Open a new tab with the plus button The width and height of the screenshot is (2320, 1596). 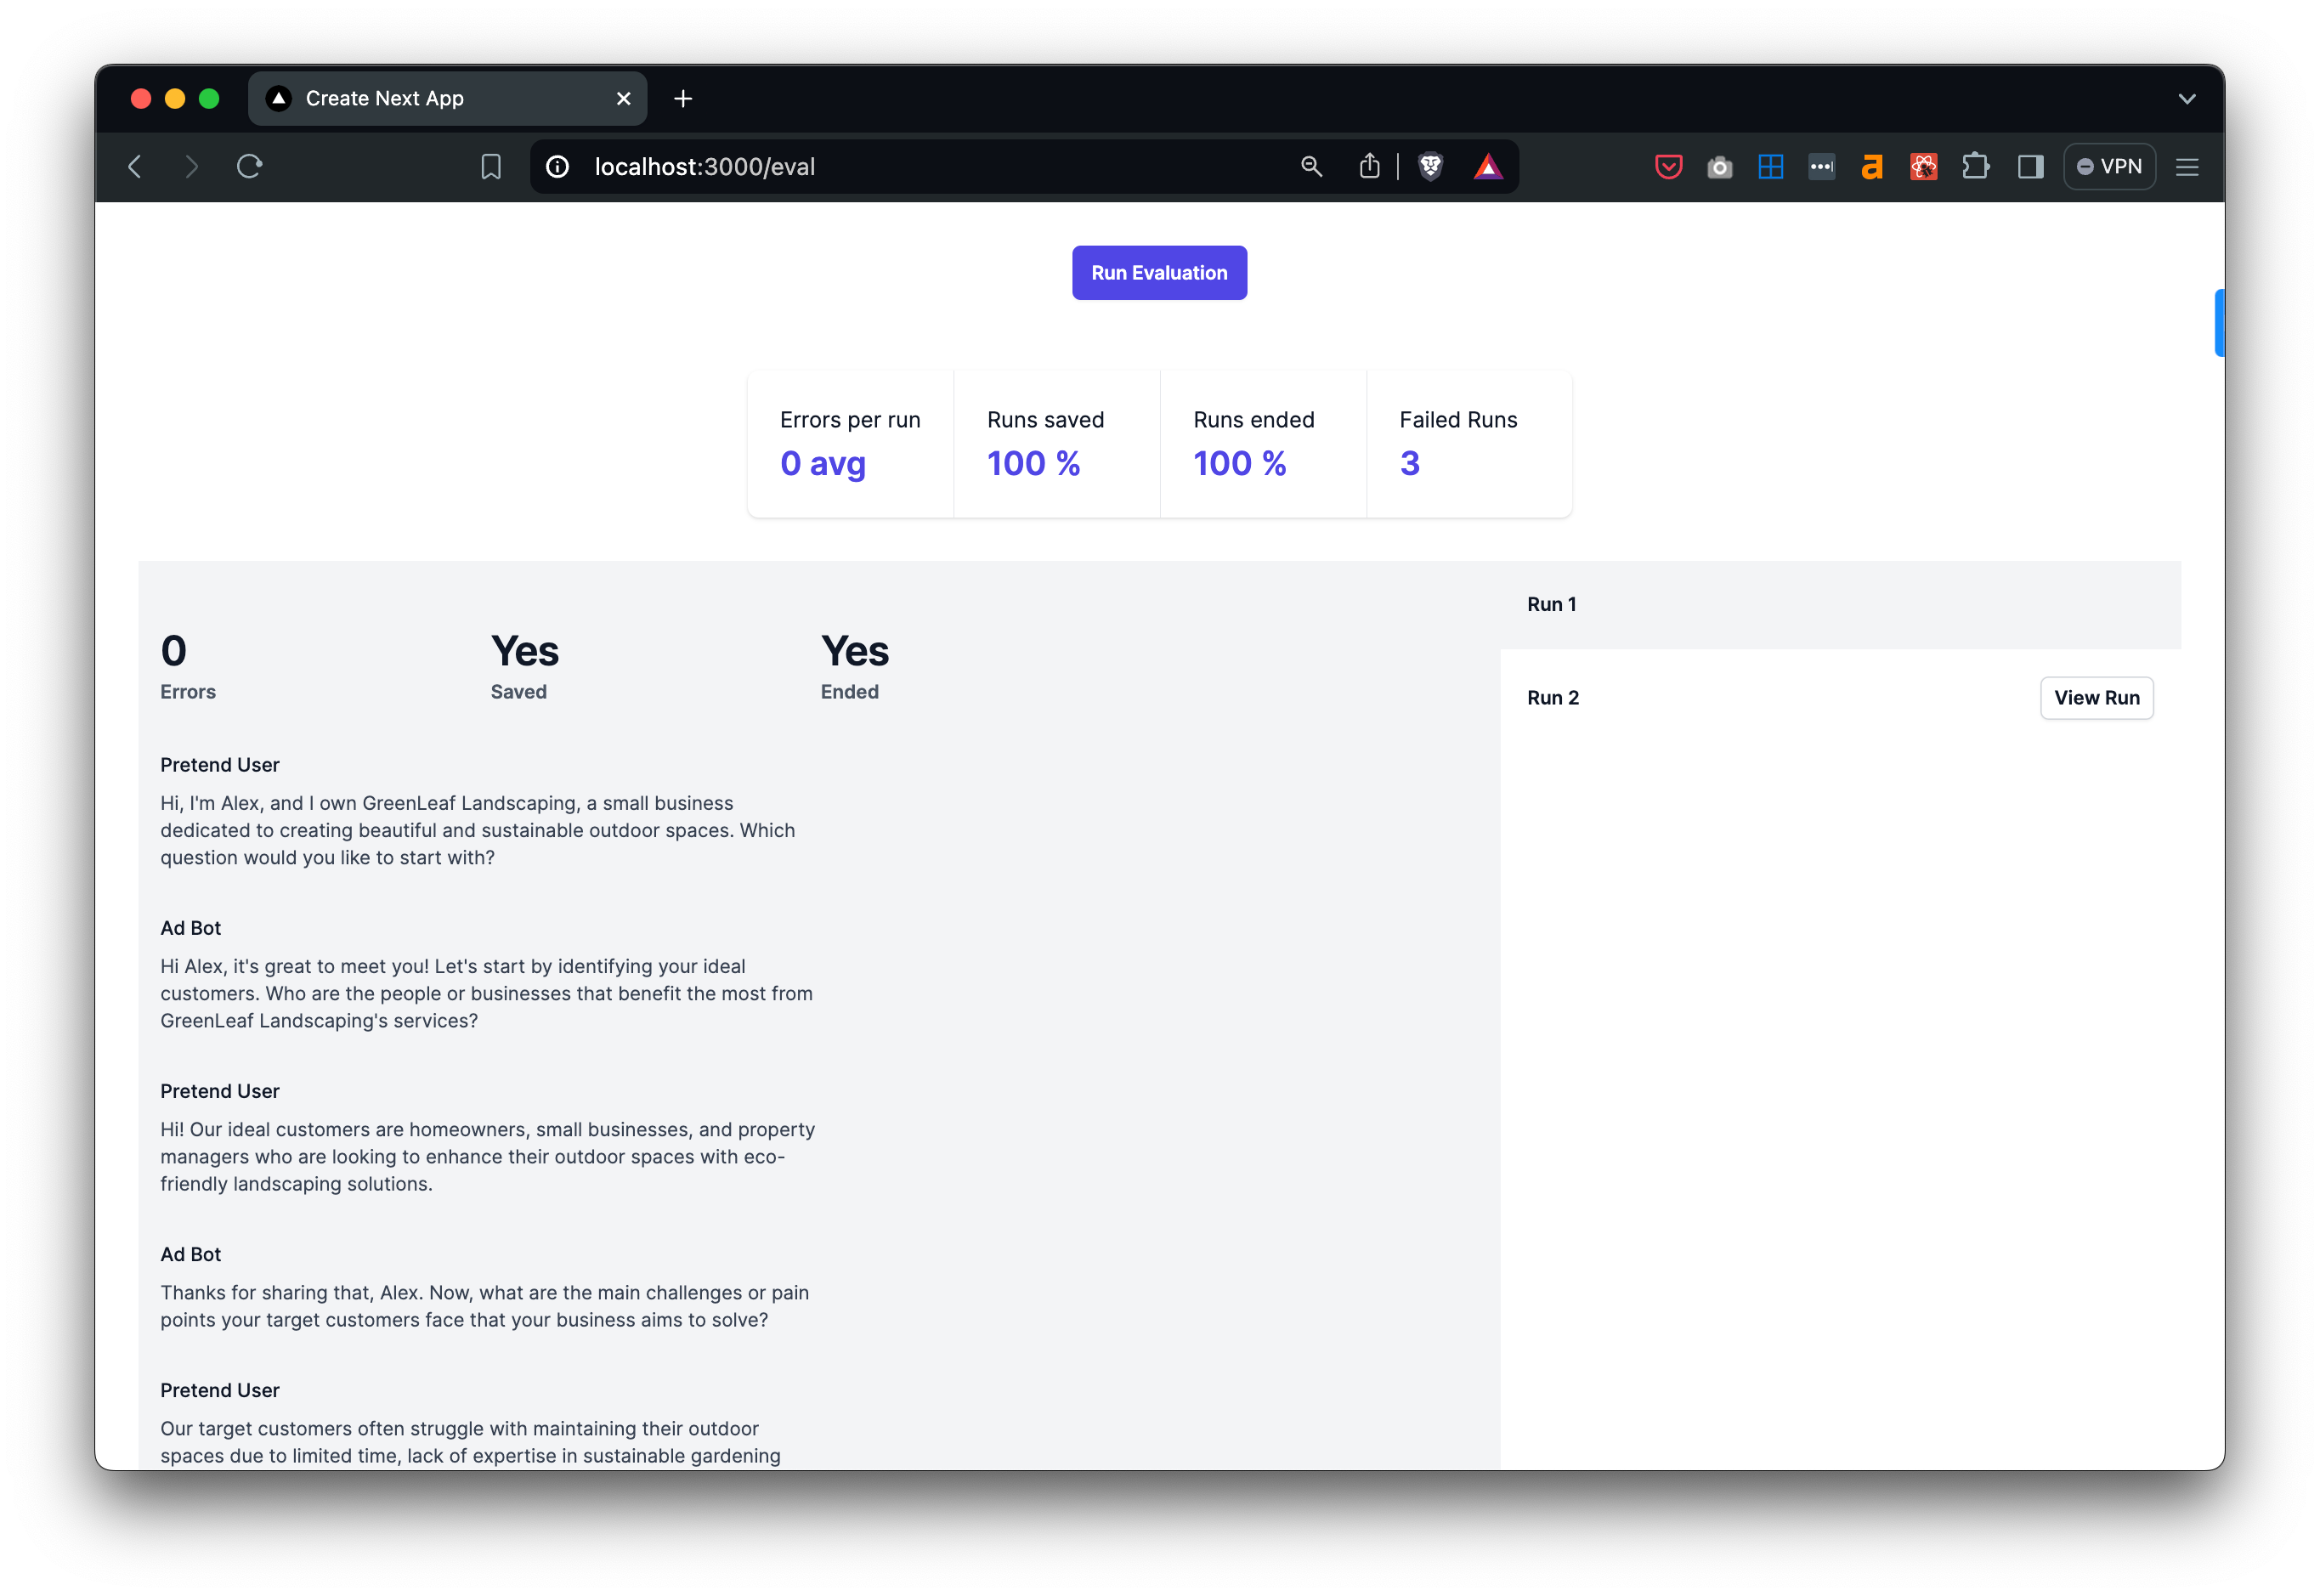click(683, 98)
